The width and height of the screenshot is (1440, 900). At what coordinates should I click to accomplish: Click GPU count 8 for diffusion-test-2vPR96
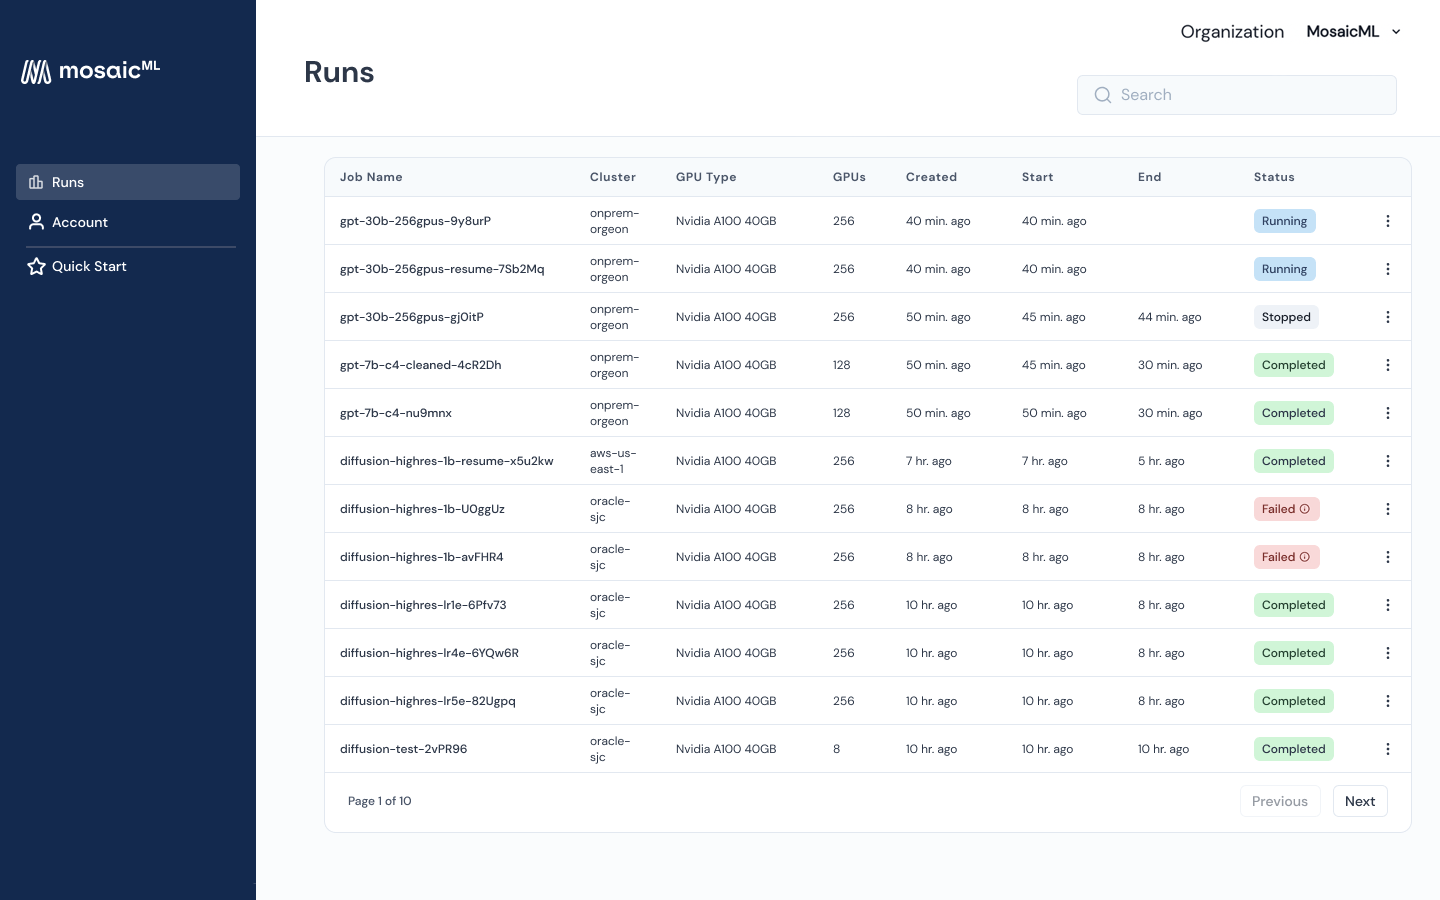coord(837,749)
